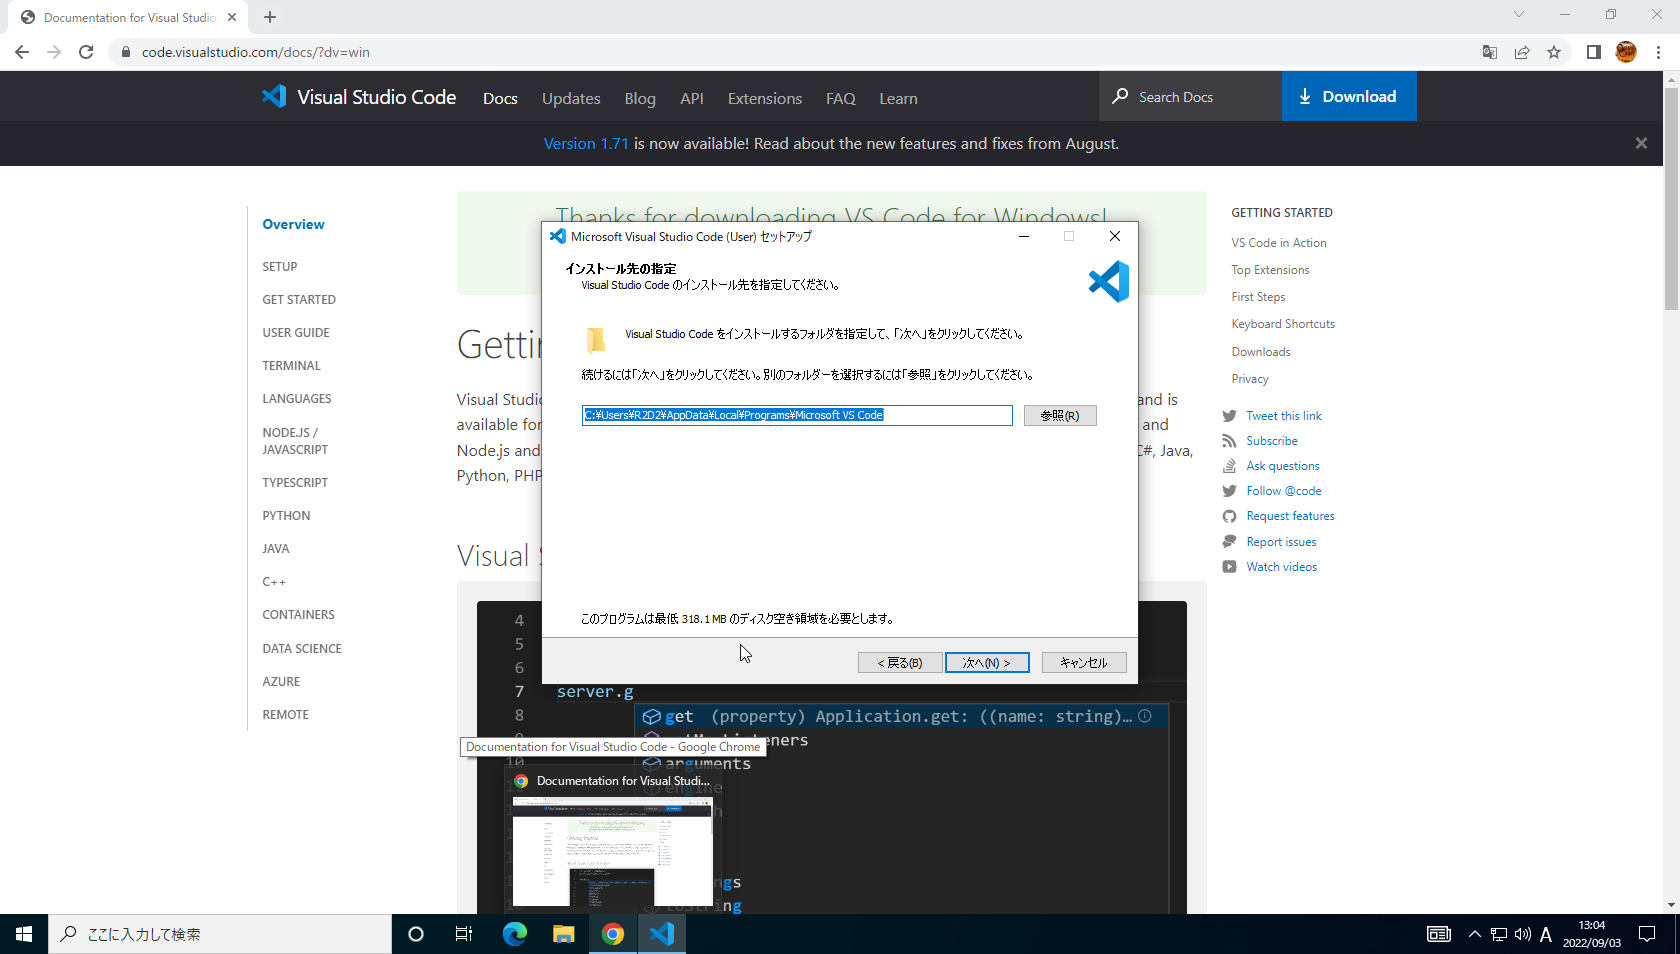Screen dimensions: 1680x954
Task: Open the Privacy link in Getting Started
Action: (x=1250, y=379)
